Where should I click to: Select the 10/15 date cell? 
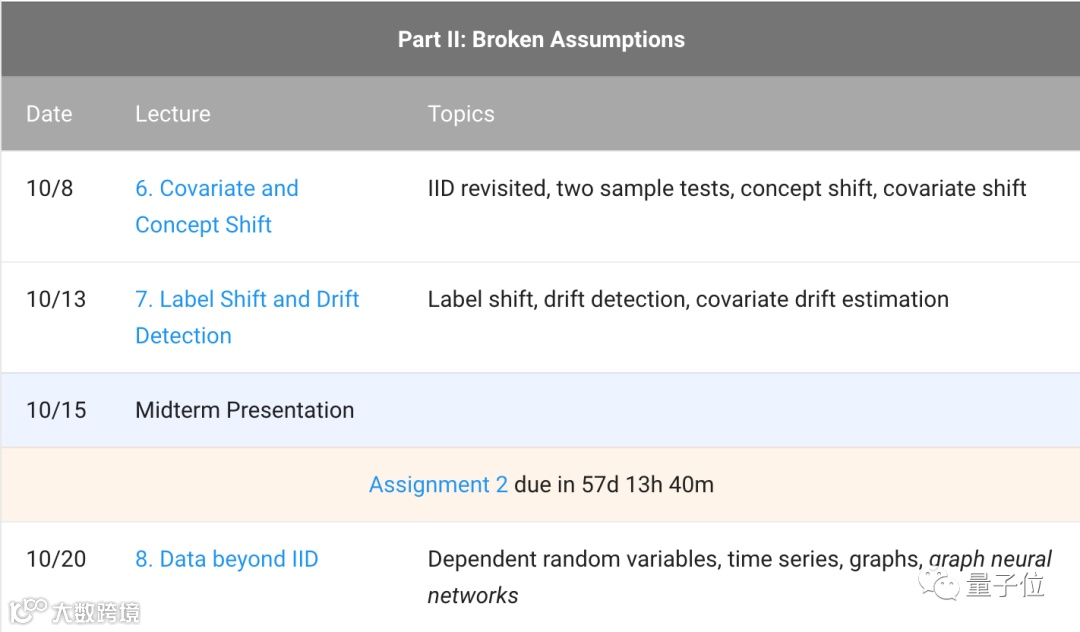(x=56, y=410)
